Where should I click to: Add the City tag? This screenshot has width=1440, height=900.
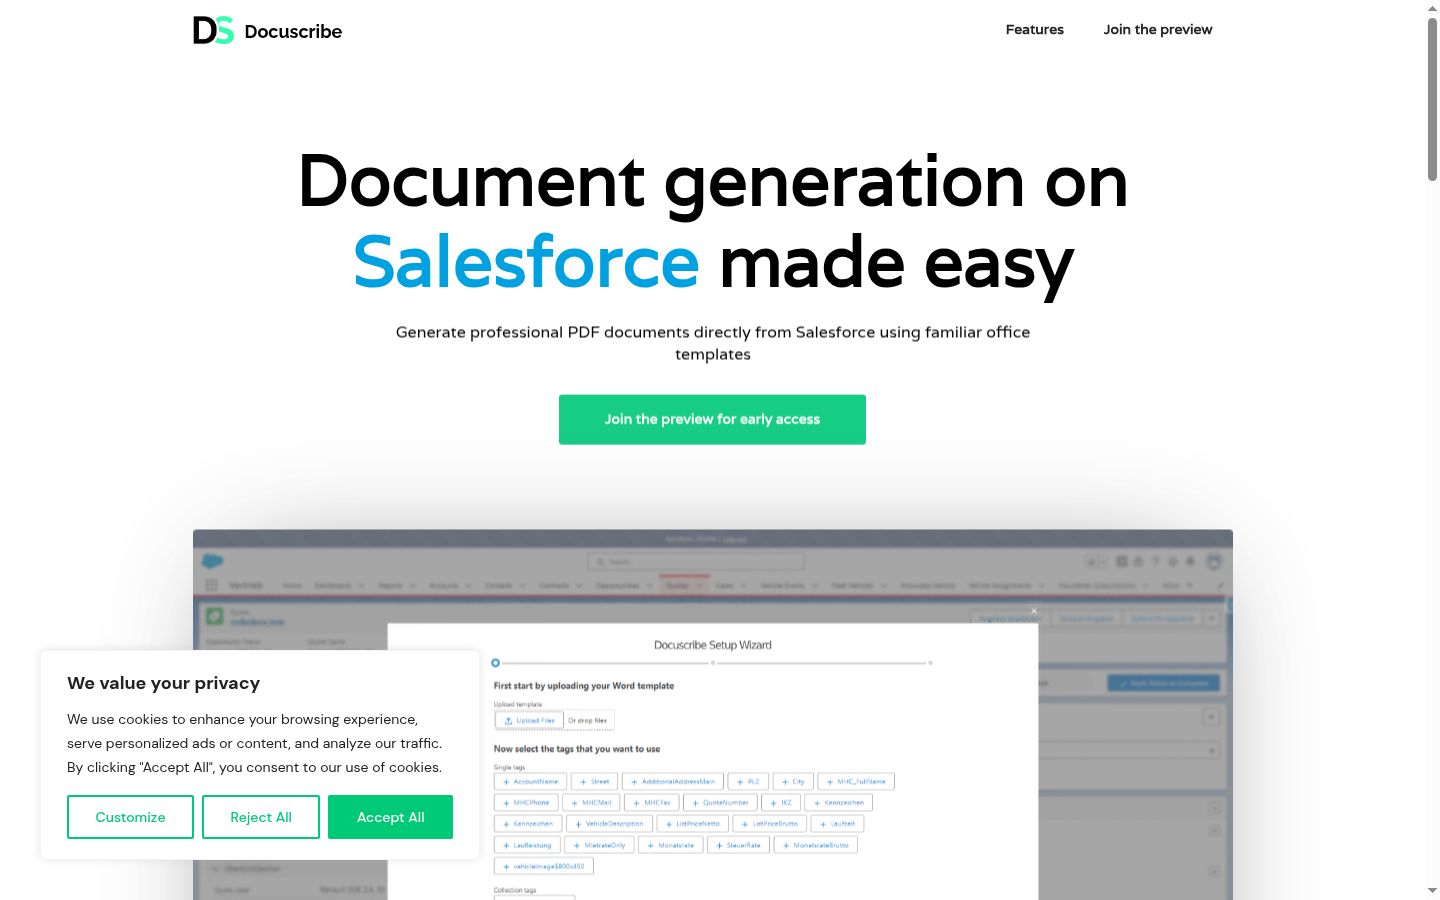pos(794,782)
